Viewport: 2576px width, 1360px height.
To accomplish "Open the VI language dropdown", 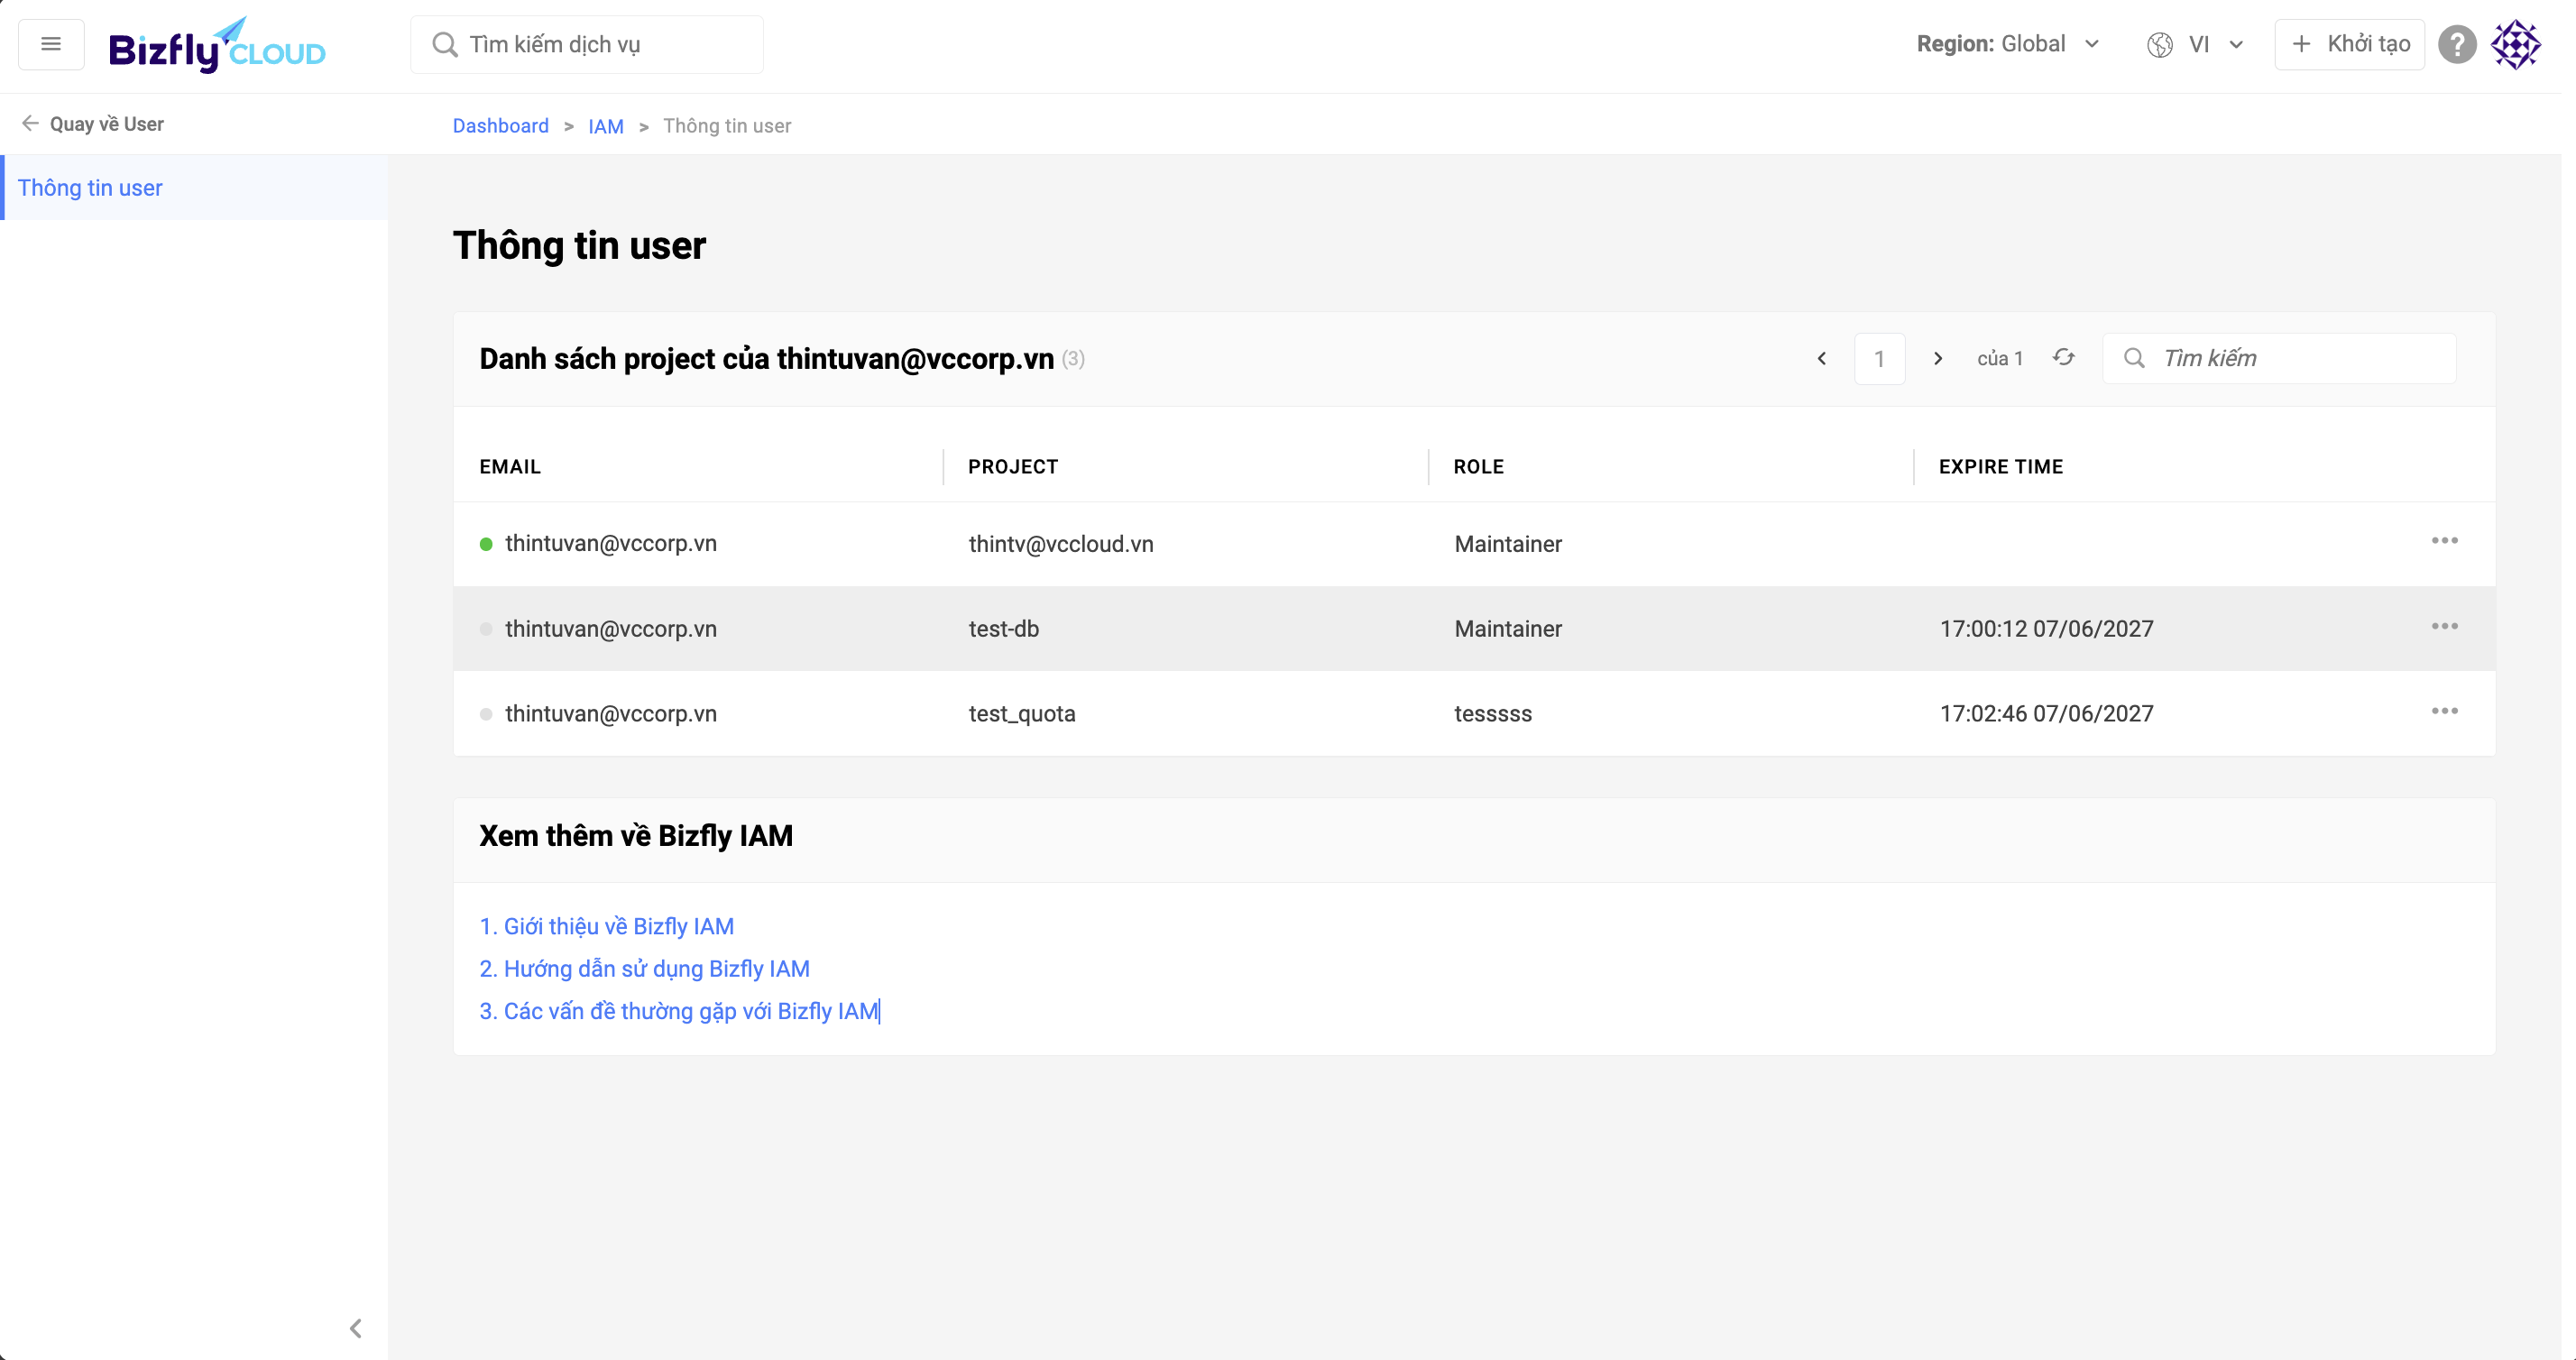I will 2196,44.
